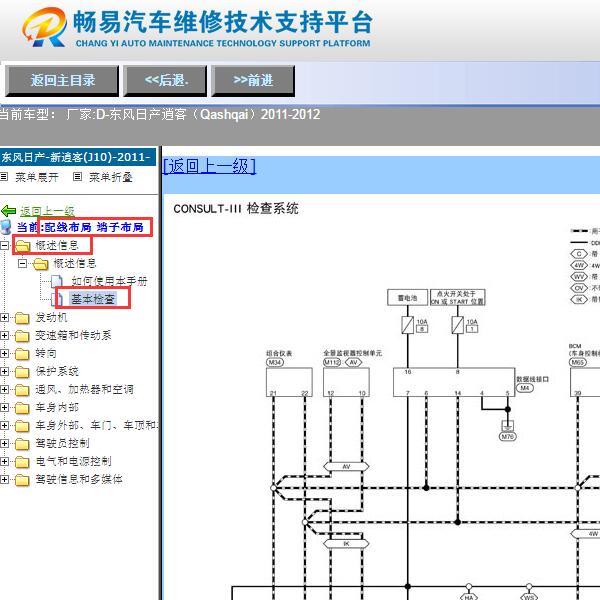
Task: Expand the 车身内部 tree node
Action: (x=4, y=408)
